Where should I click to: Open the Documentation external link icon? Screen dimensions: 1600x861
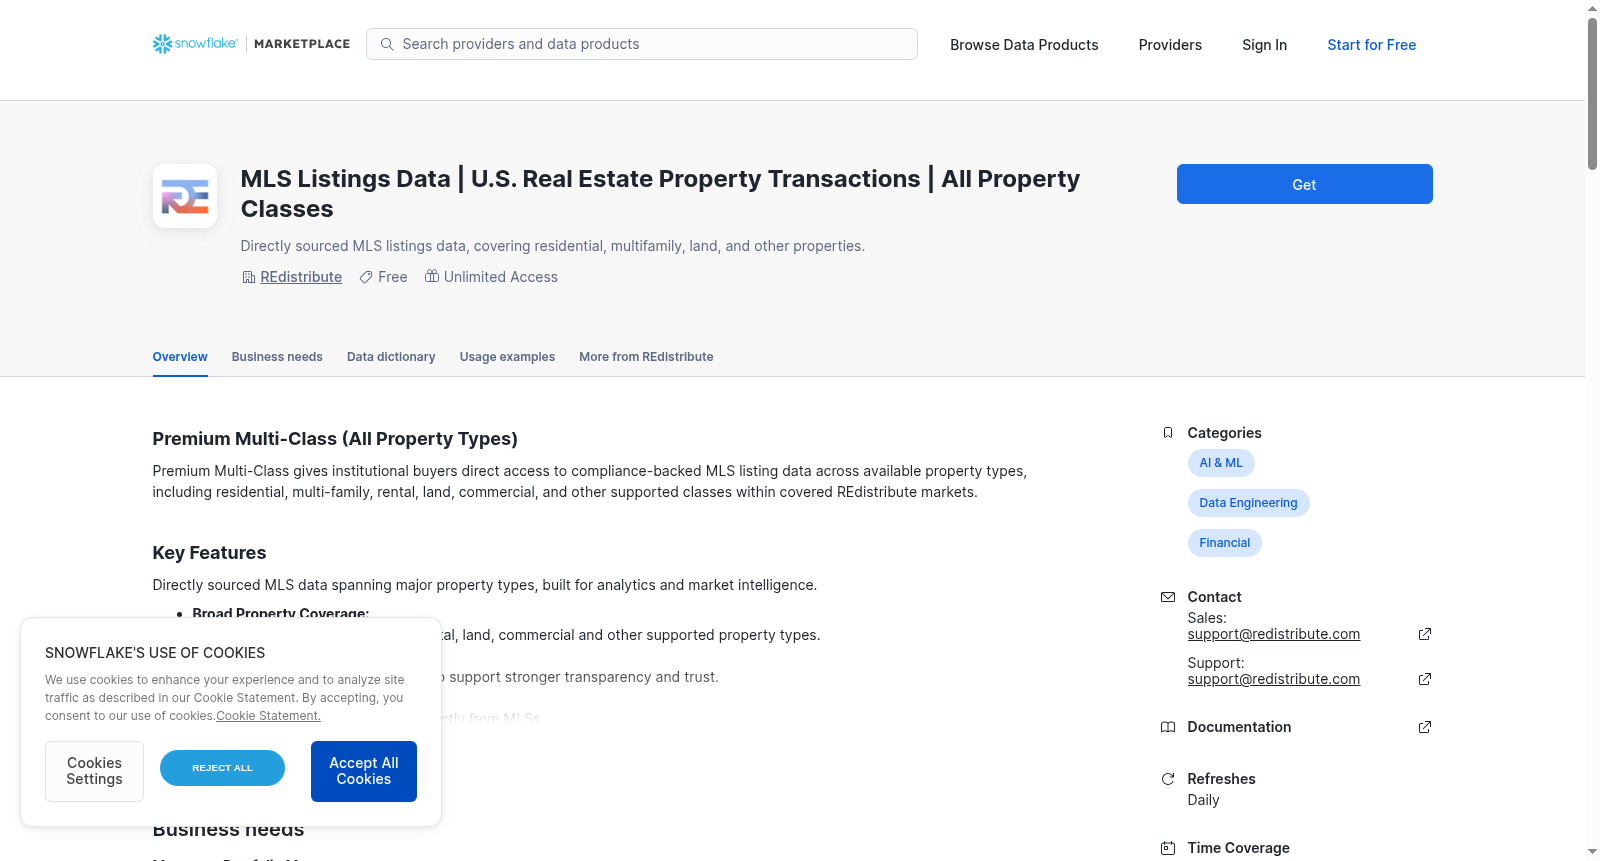(1425, 727)
